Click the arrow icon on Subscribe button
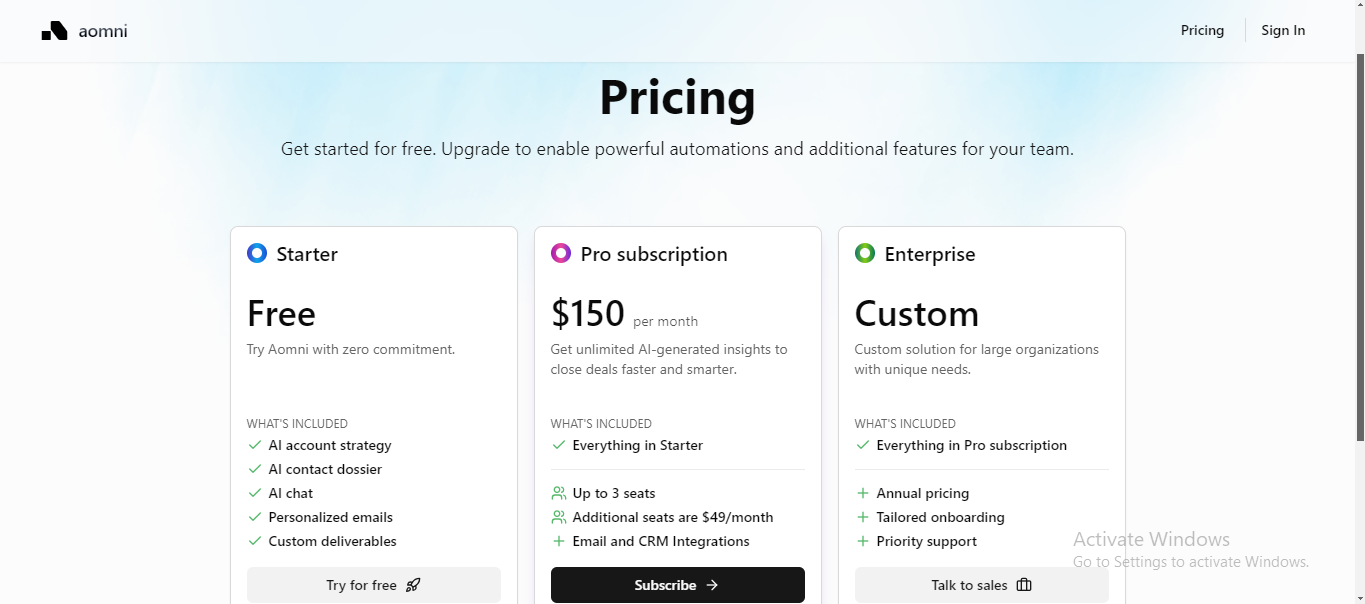This screenshot has width=1365, height=604. tap(712, 585)
